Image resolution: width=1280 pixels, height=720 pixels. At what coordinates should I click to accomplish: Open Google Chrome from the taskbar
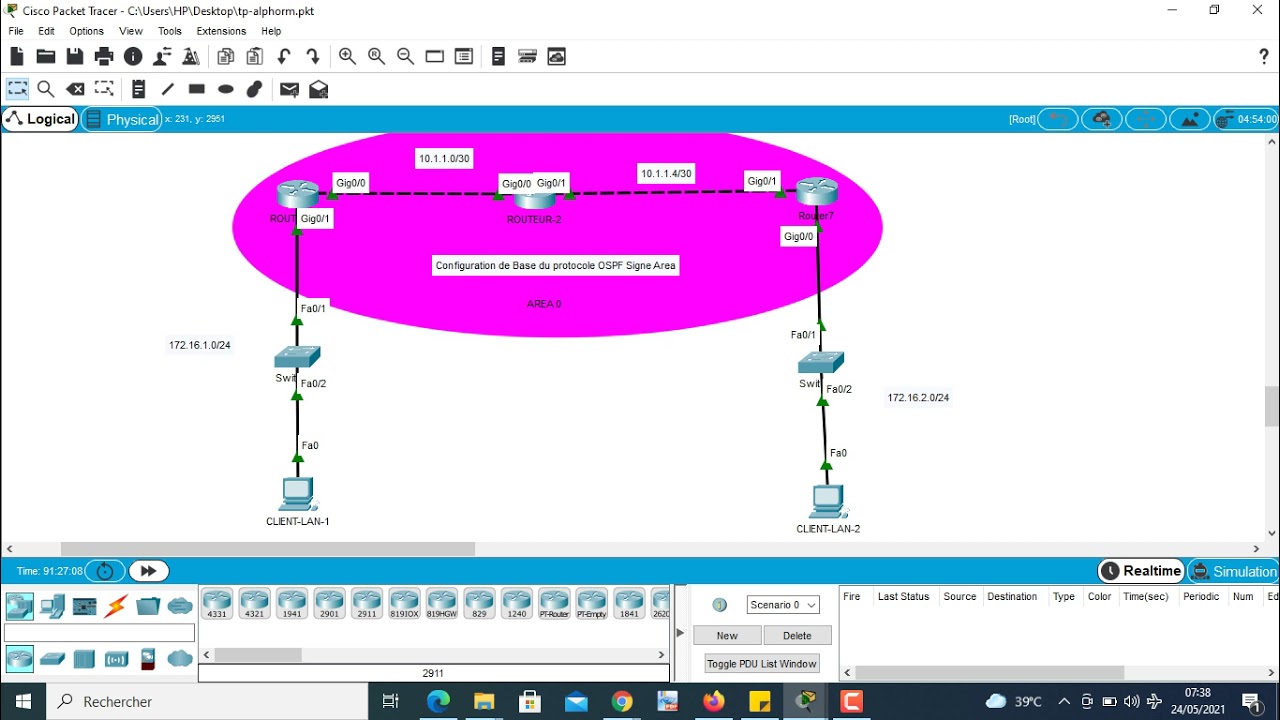coord(621,701)
